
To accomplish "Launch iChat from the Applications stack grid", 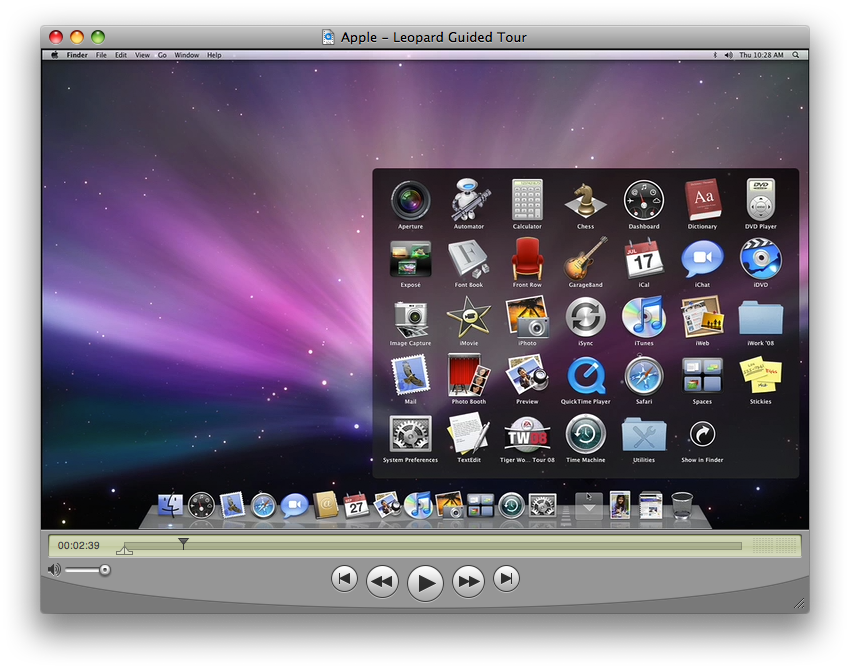I will tap(702, 259).
